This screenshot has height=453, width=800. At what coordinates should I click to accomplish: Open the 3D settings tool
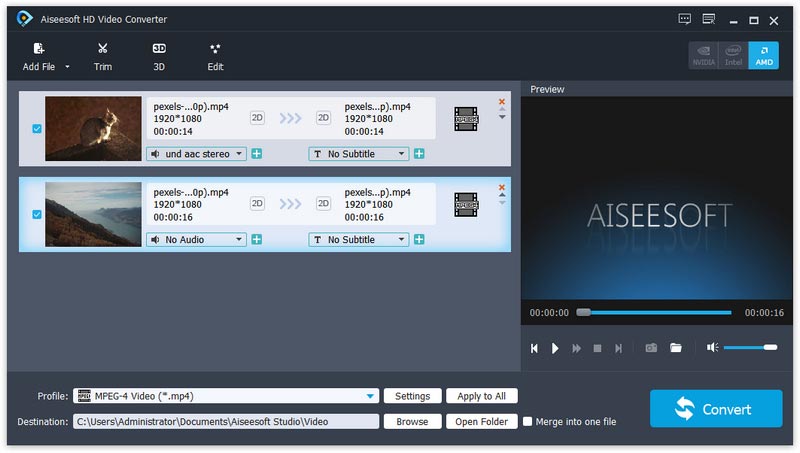159,57
